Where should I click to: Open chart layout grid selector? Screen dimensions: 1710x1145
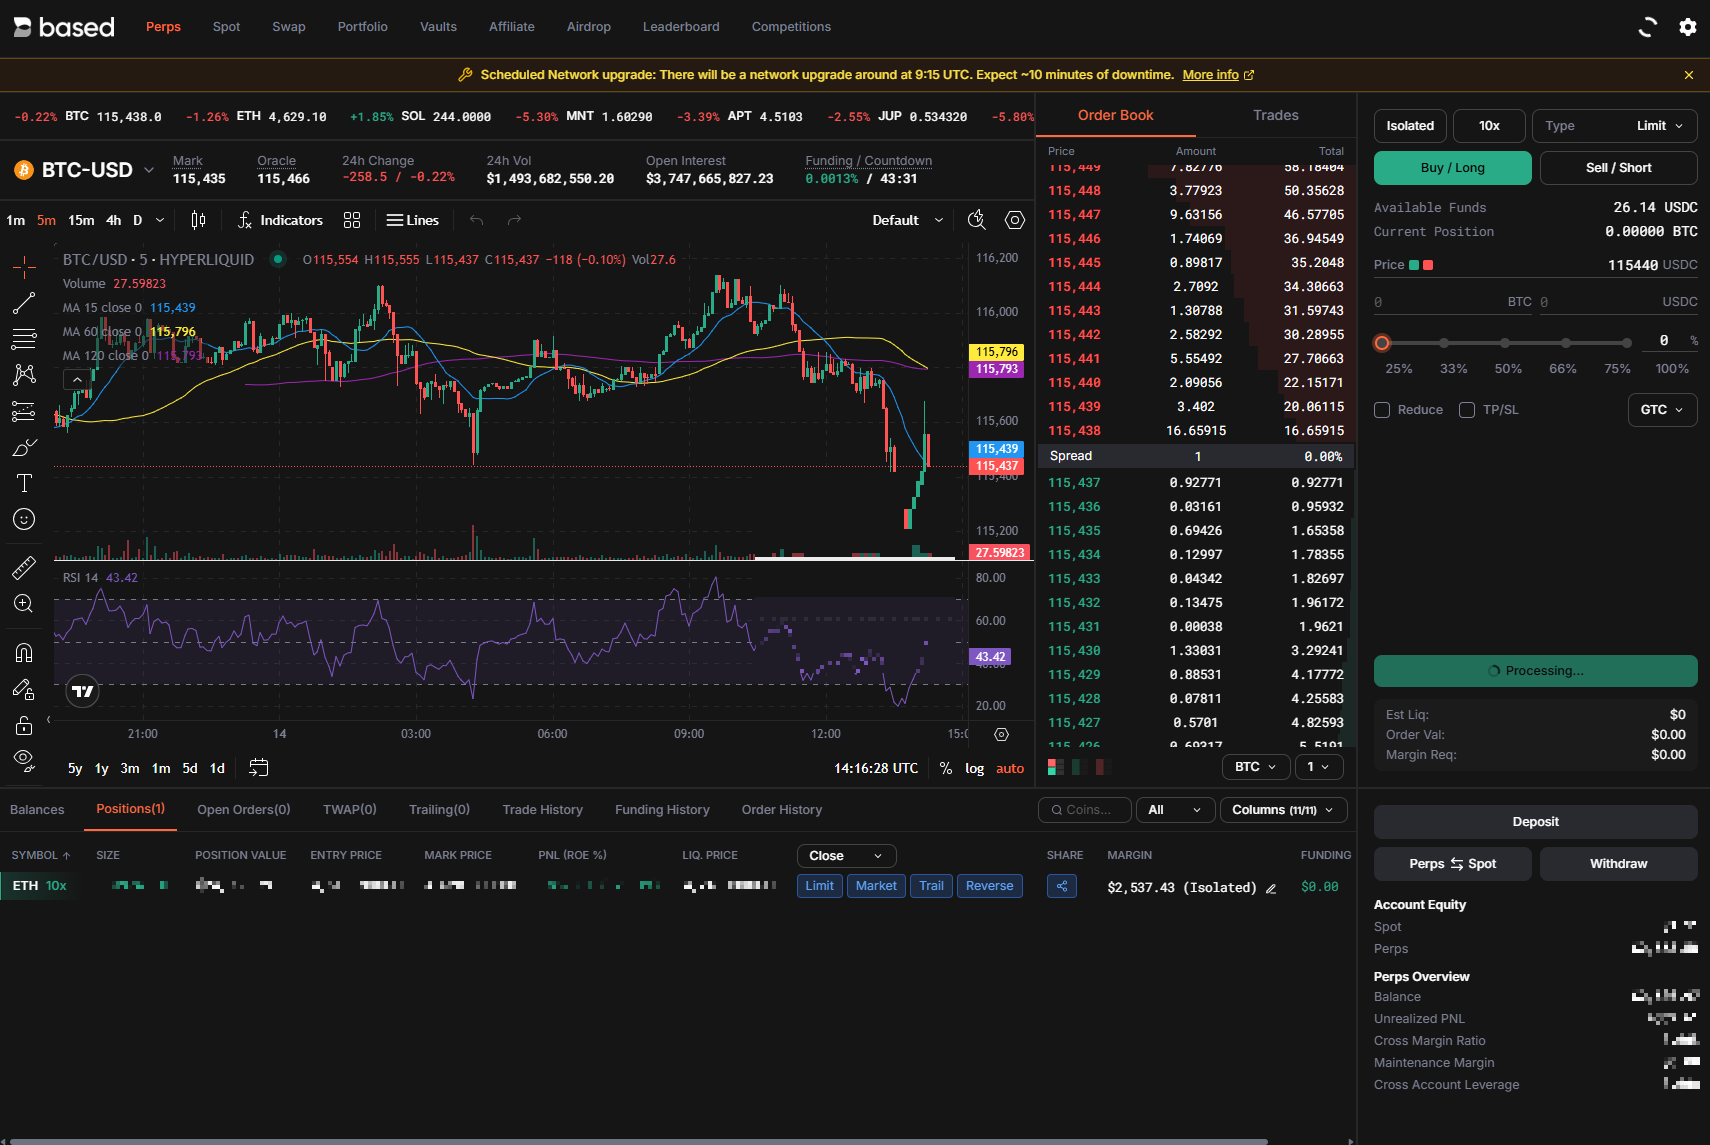tap(352, 220)
